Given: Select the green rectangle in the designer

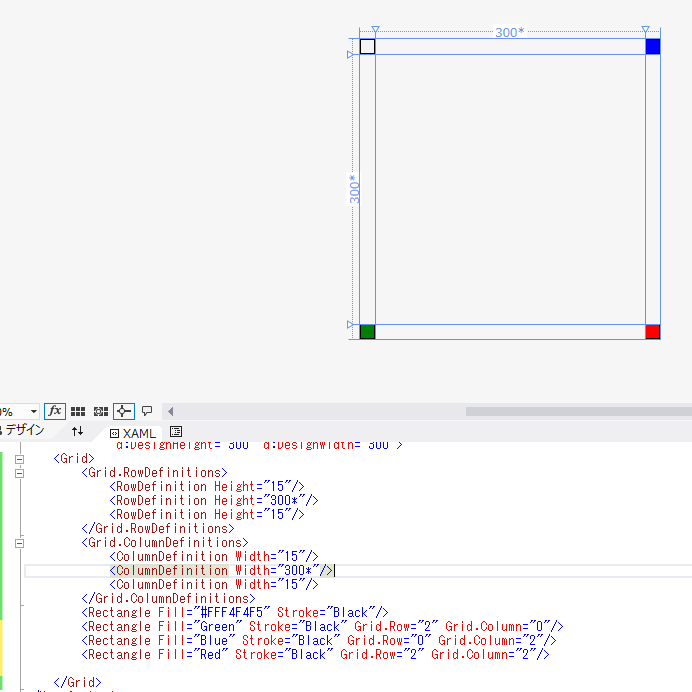Looking at the screenshot, I should (367, 332).
